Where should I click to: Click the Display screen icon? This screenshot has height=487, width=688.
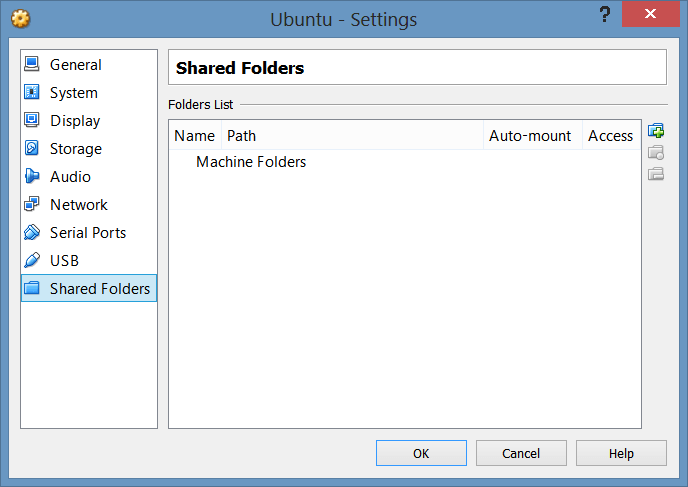32,120
